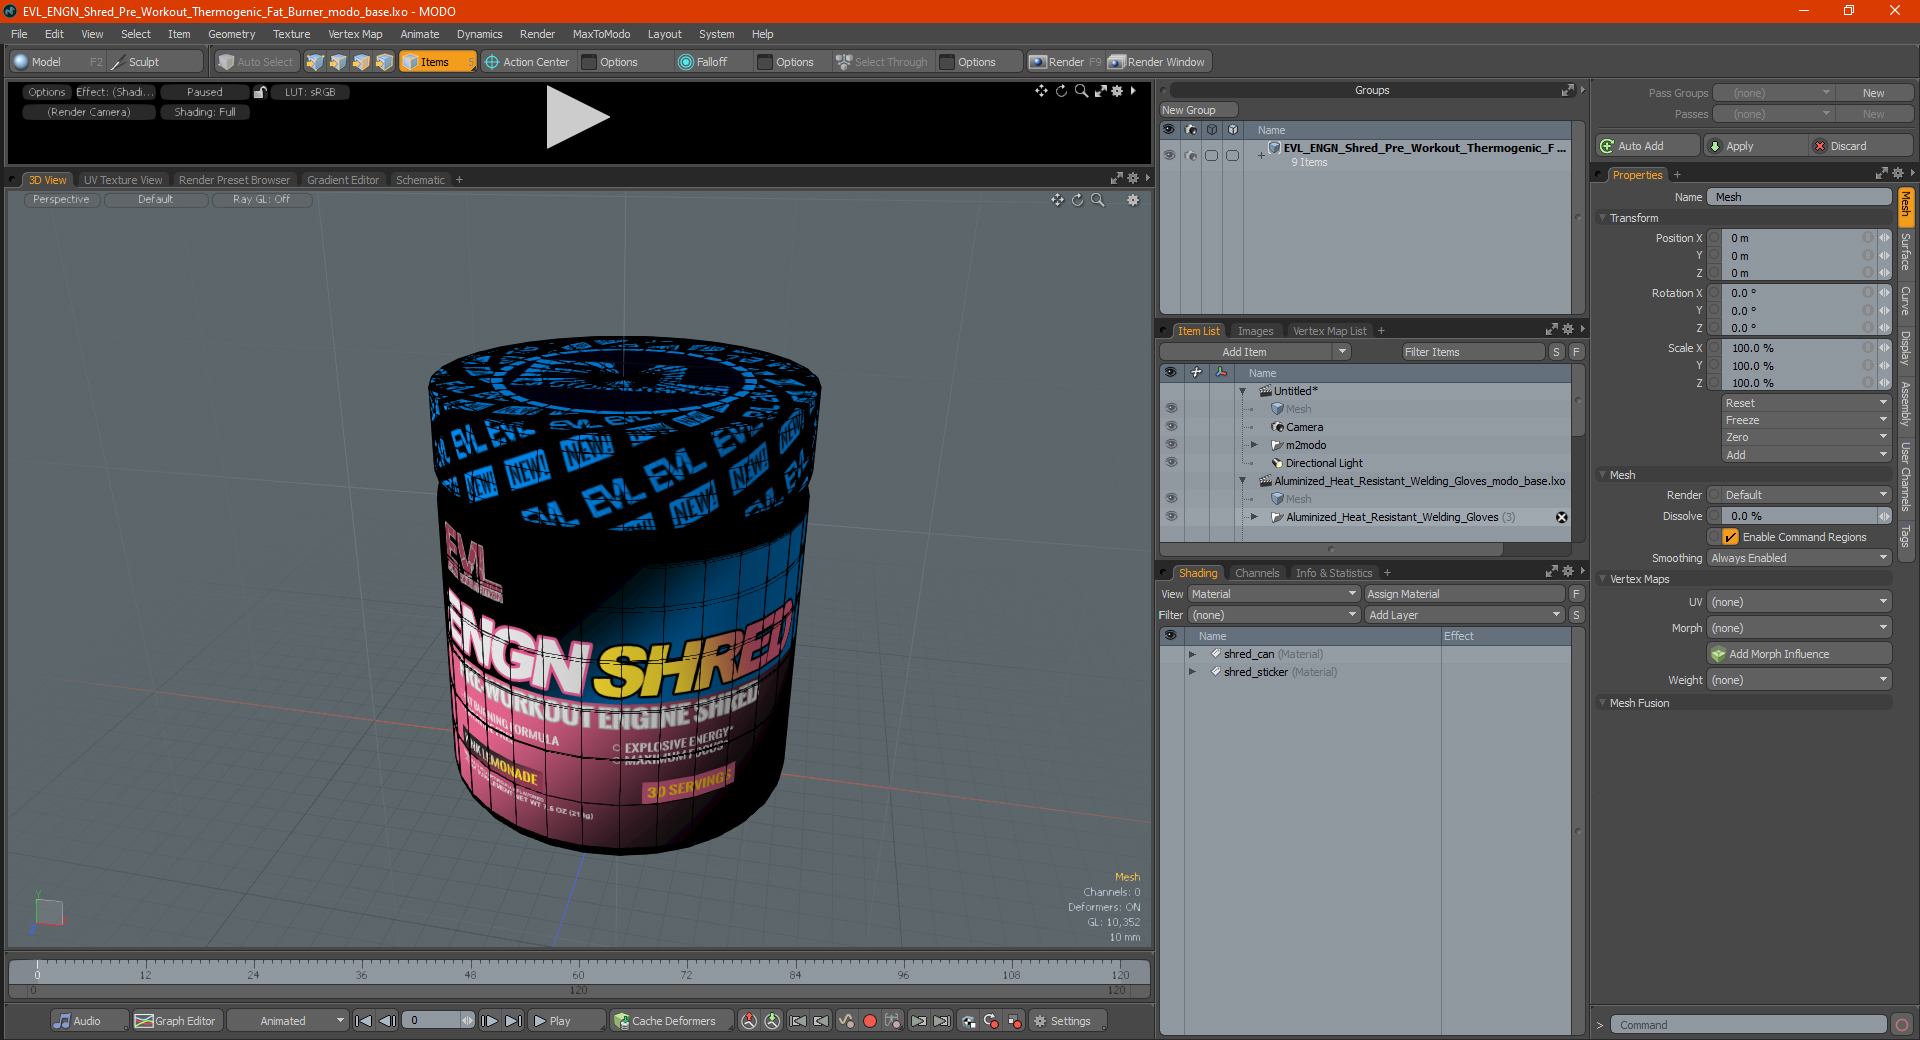The width and height of the screenshot is (1920, 1040).
Task: Open the Render Default dropdown
Action: point(1806,495)
